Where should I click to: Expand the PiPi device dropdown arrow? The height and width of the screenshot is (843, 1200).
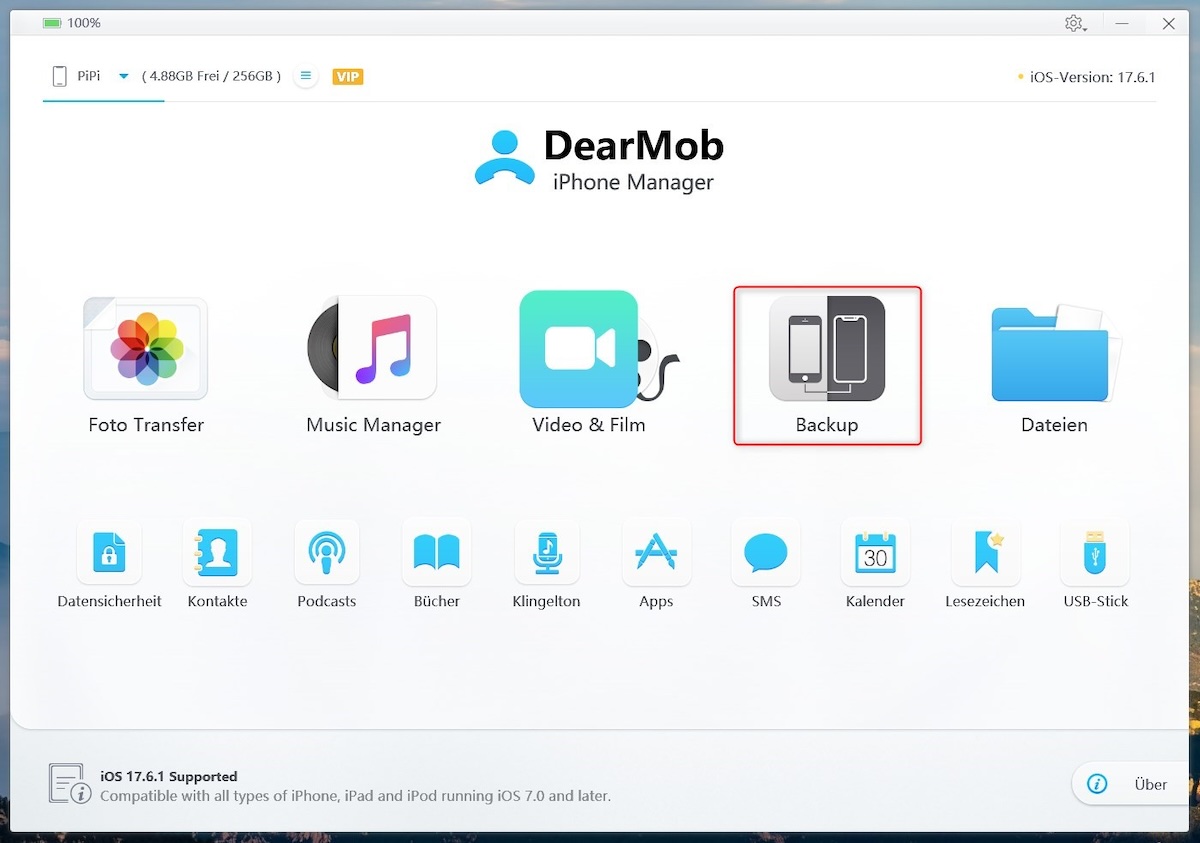point(124,76)
